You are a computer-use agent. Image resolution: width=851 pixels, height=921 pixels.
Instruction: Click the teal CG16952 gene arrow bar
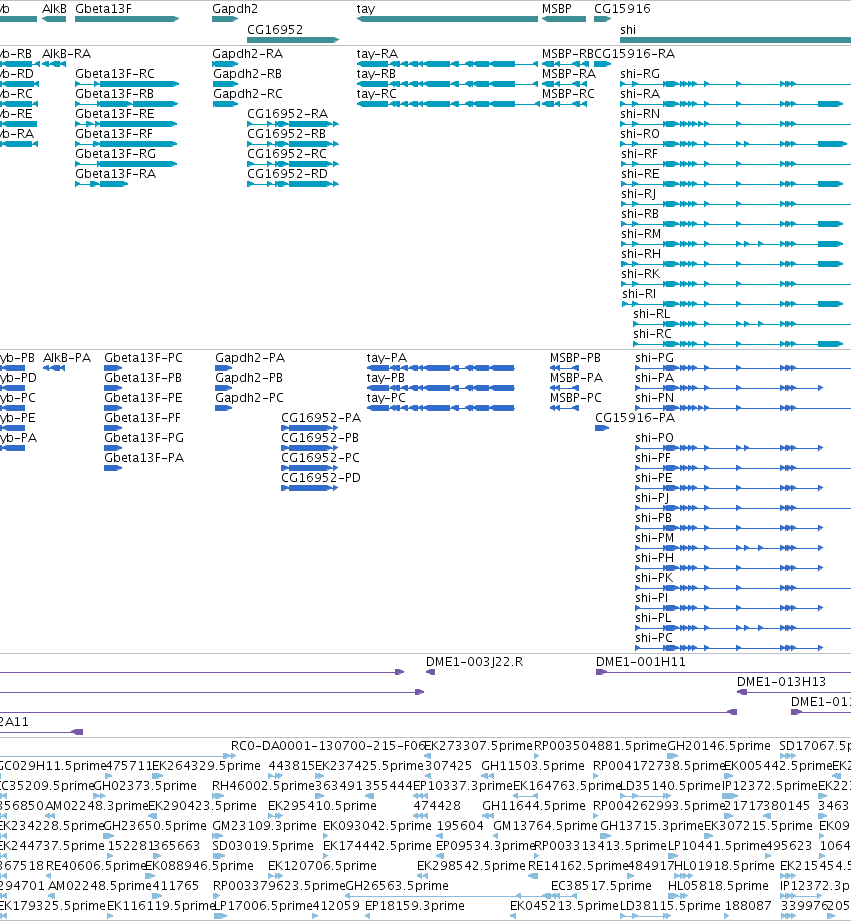293,40
